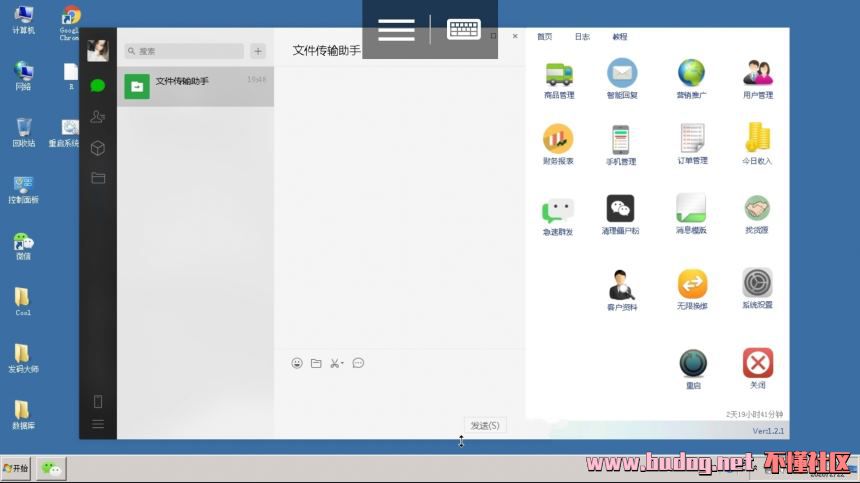Open chat history bubble icon
The image size is (860, 483).
coord(358,363)
